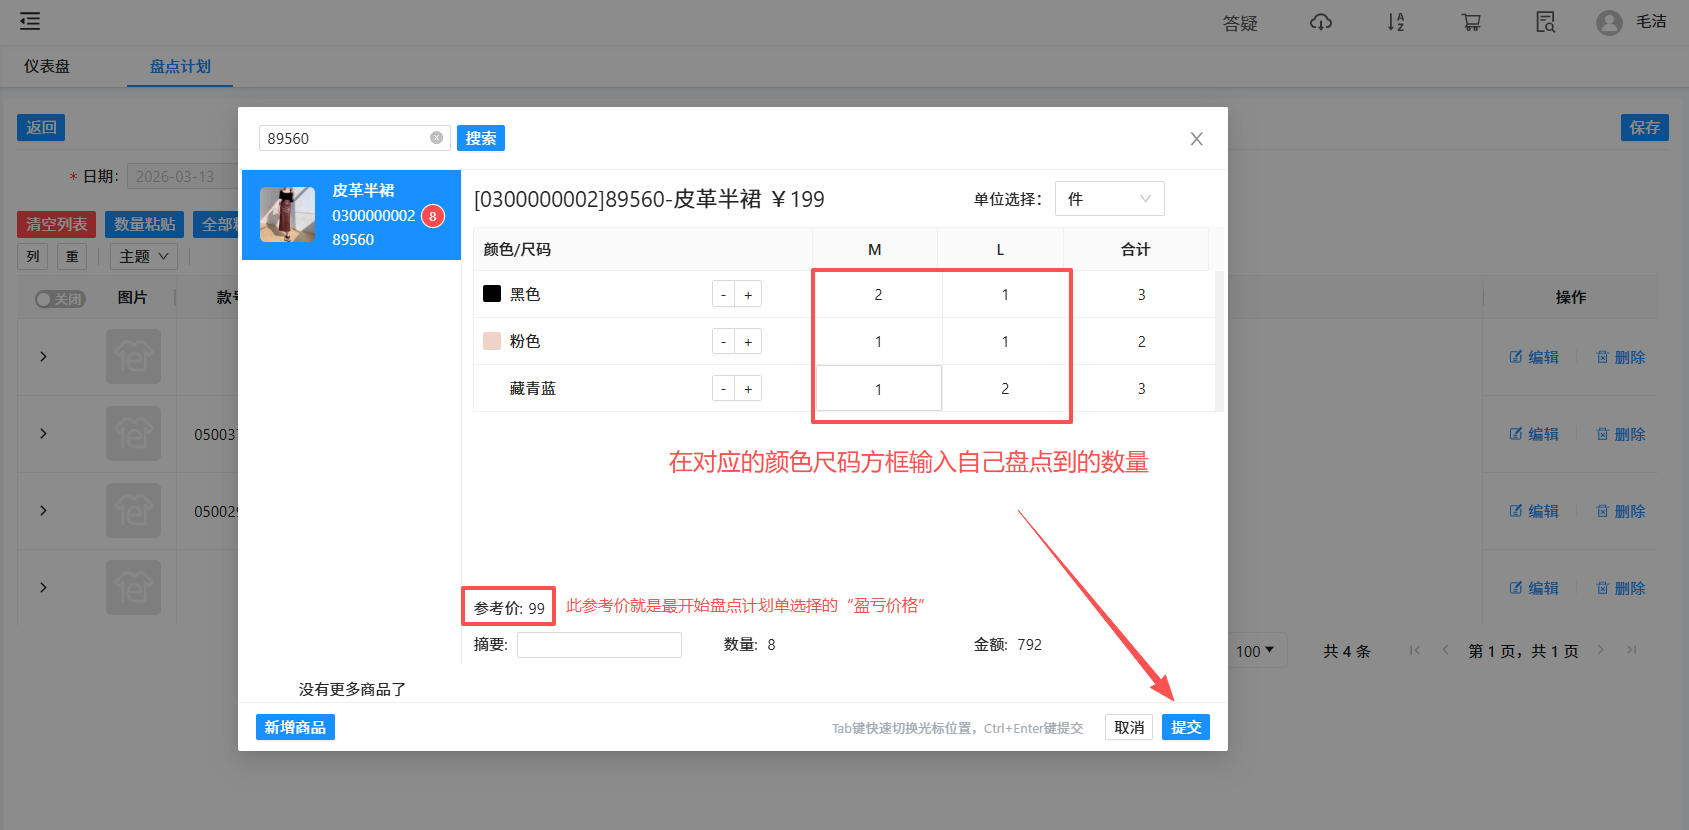Expand the 05003 table row
The width and height of the screenshot is (1689, 830).
click(43, 433)
